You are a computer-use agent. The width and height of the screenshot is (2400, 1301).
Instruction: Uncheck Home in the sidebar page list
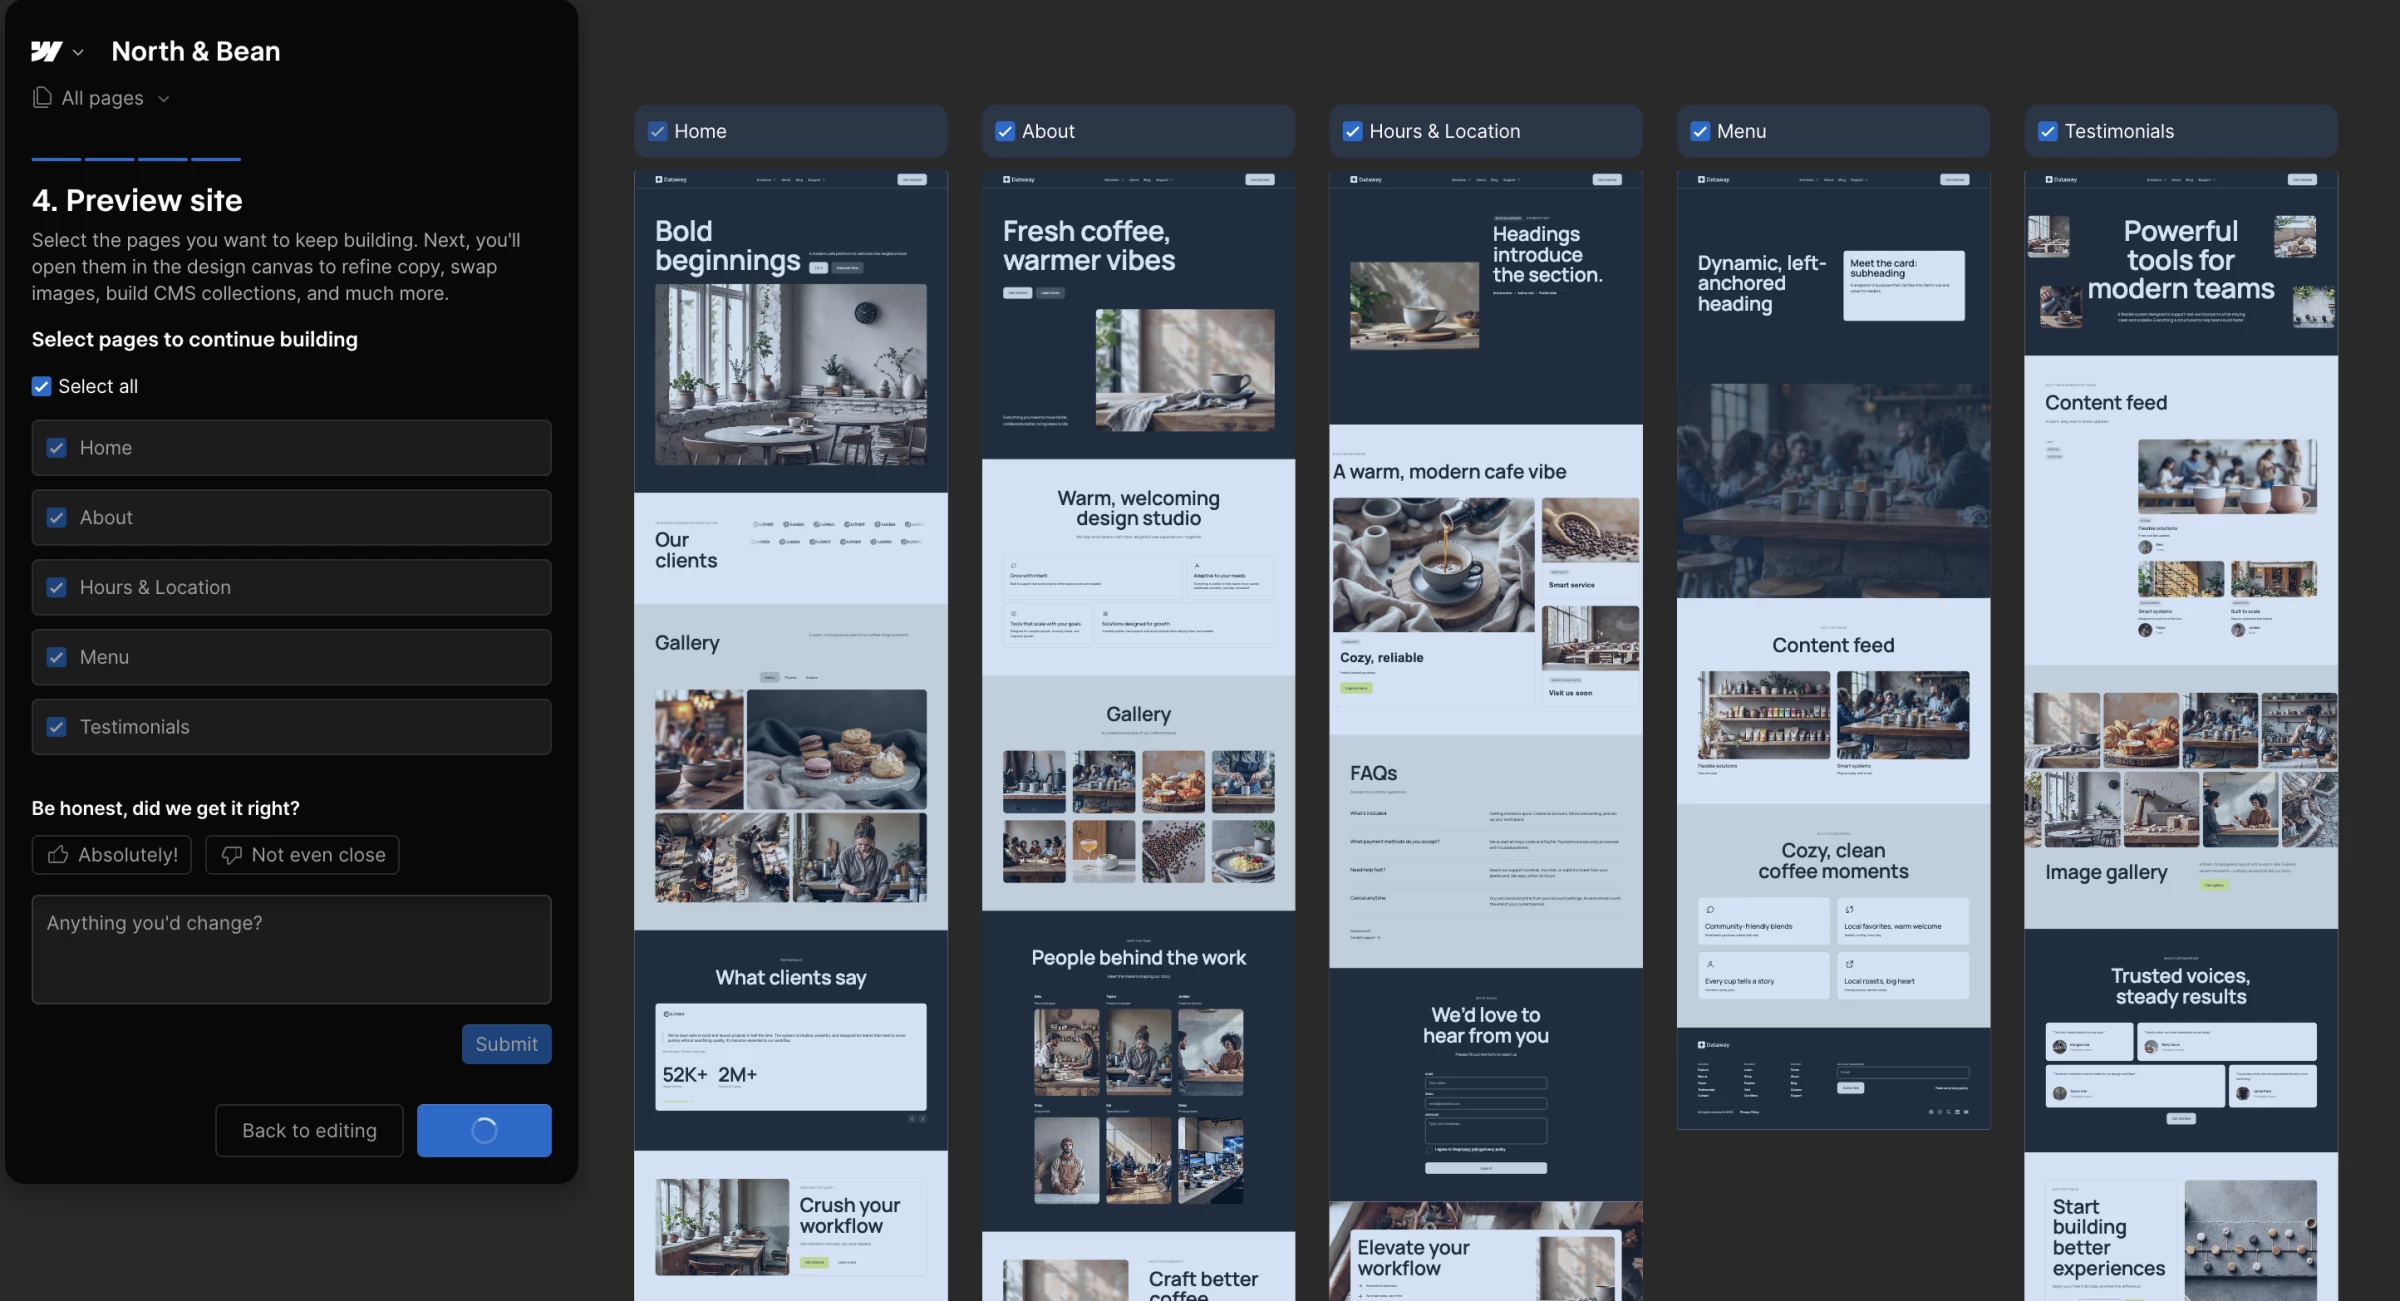57,448
